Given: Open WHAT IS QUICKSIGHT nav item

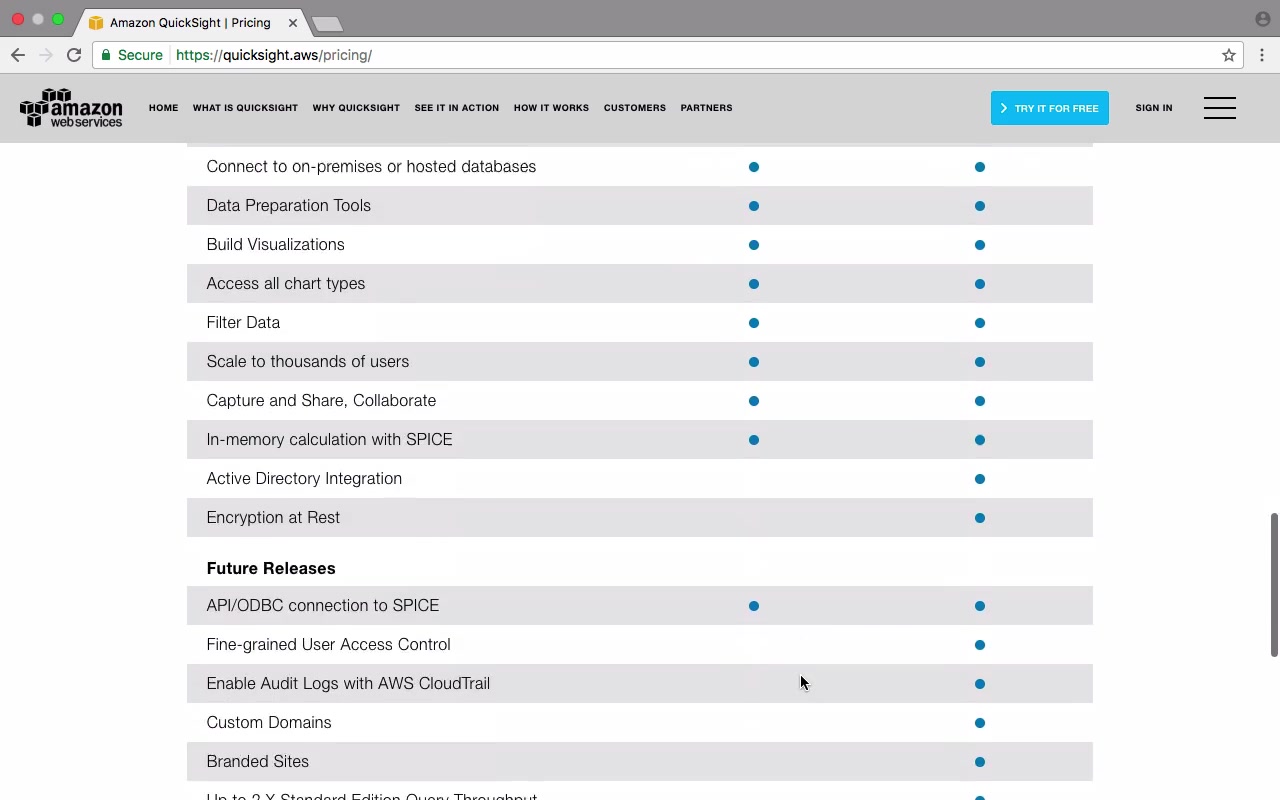Looking at the screenshot, I should click(x=245, y=108).
